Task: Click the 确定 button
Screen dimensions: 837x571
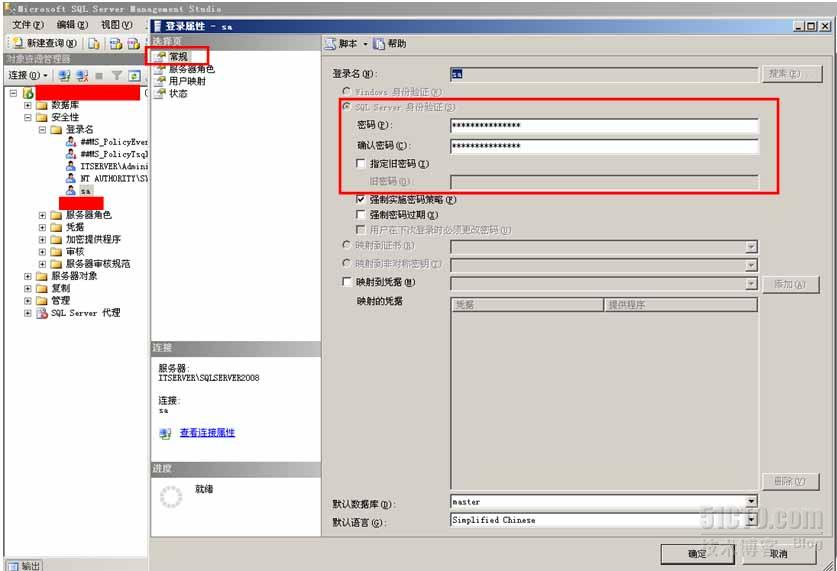Action: click(697, 554)
